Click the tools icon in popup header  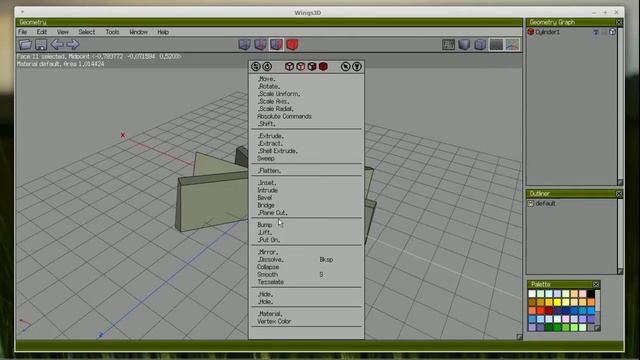pos(357,67)
